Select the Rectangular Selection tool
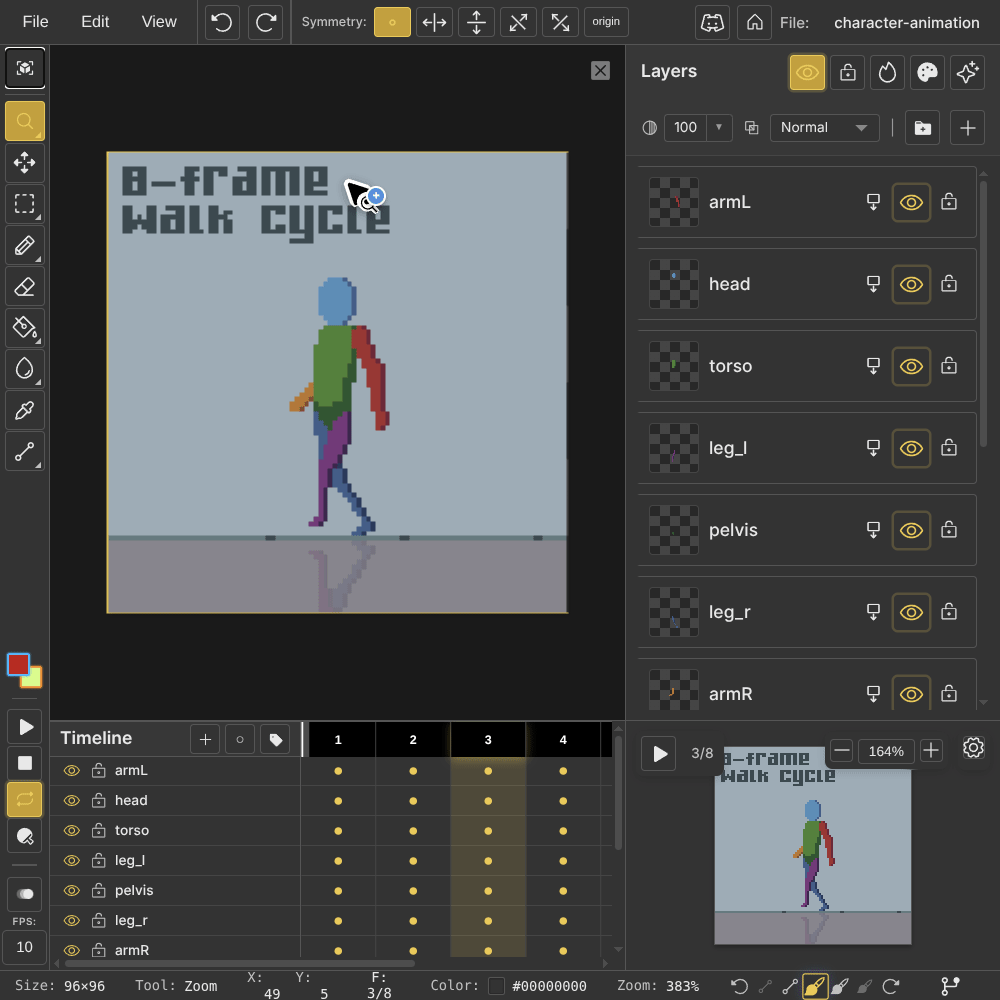Viewport: 1000px width, 1000px height. 25,204
